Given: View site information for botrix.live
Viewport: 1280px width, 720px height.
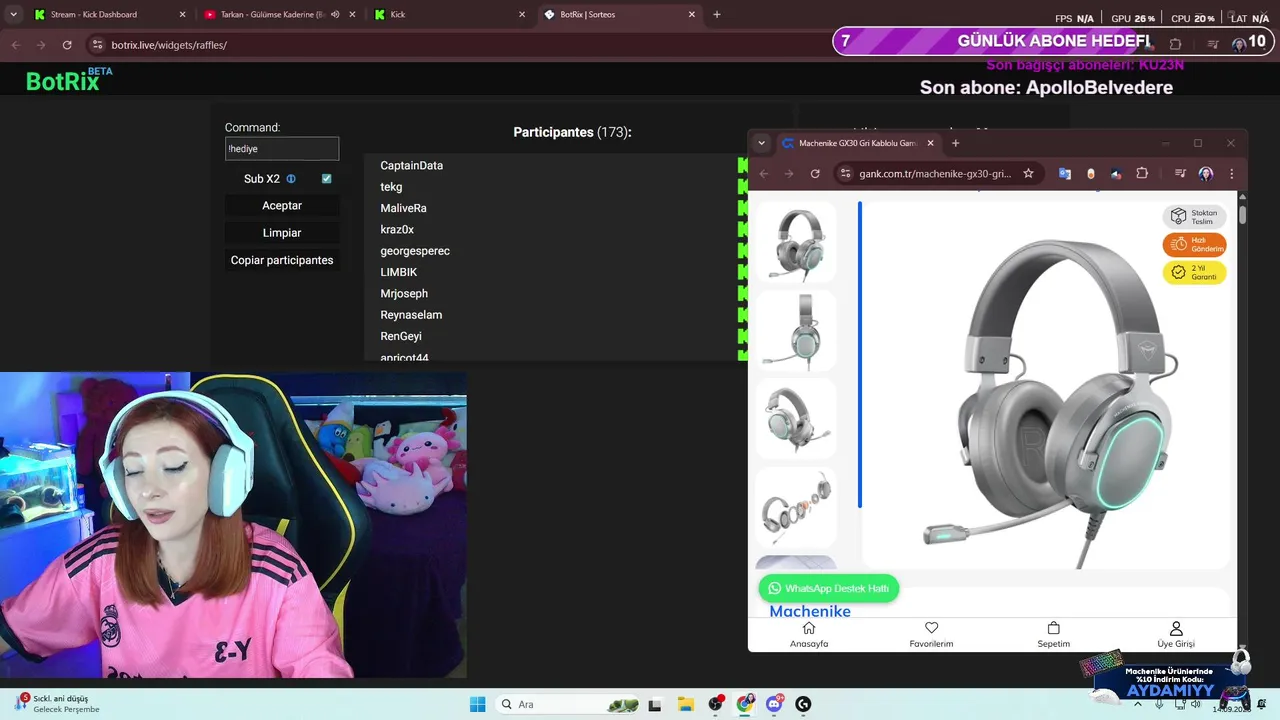Looking at the screenshot, I should (x=97, y=45).
